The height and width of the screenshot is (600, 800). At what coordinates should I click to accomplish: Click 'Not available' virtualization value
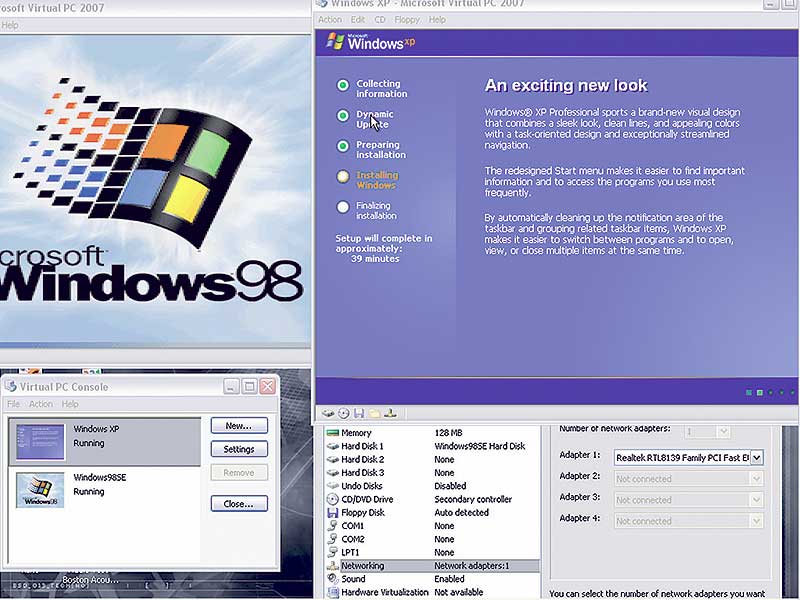459,592
